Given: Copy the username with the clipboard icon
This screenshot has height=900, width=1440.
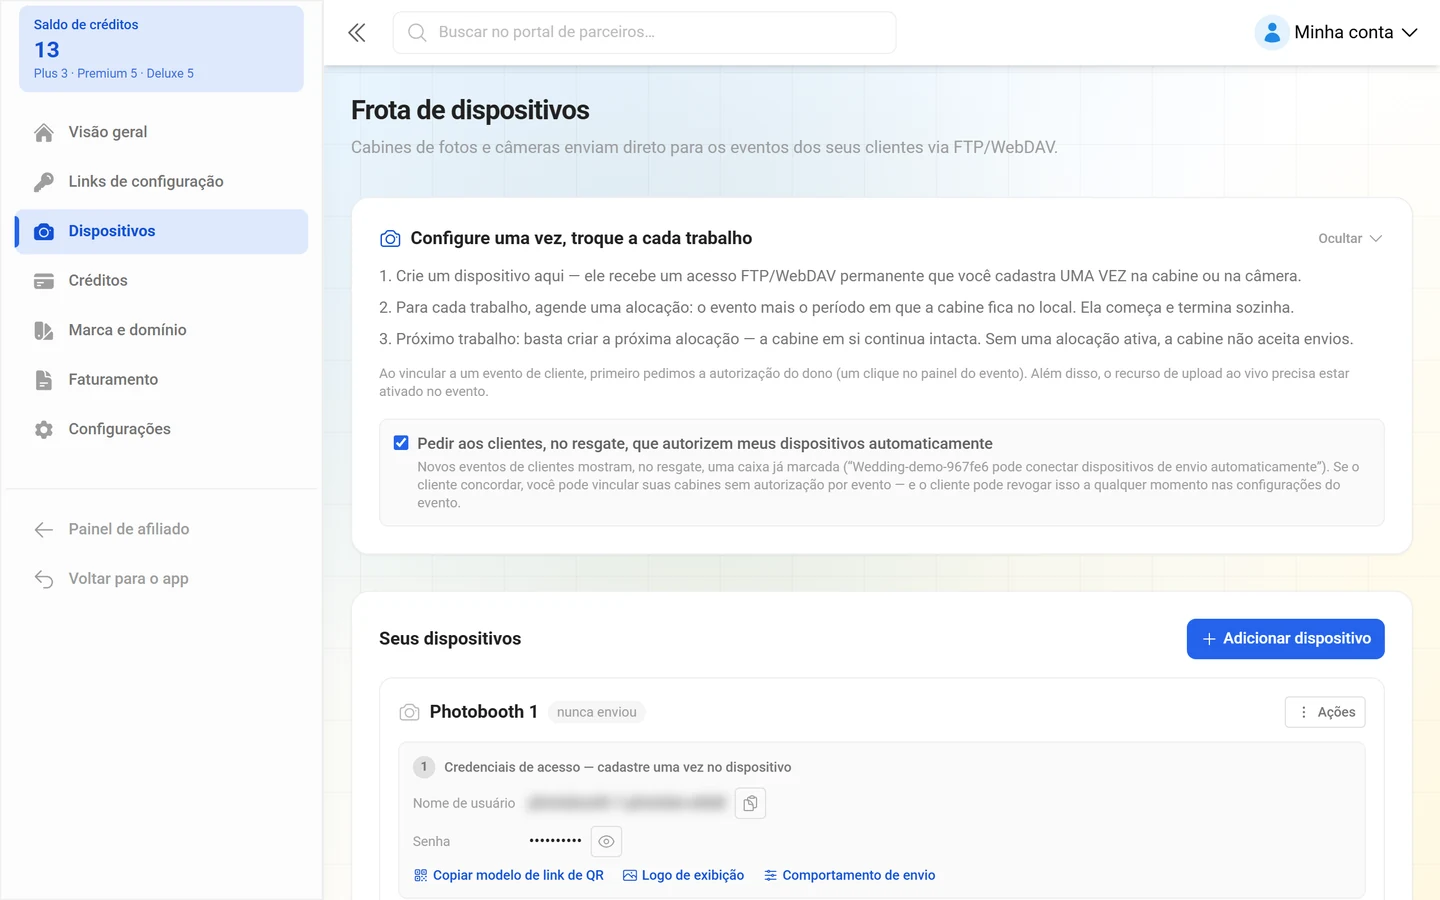Looking at the screenshot, I should (x=750, y=803).
